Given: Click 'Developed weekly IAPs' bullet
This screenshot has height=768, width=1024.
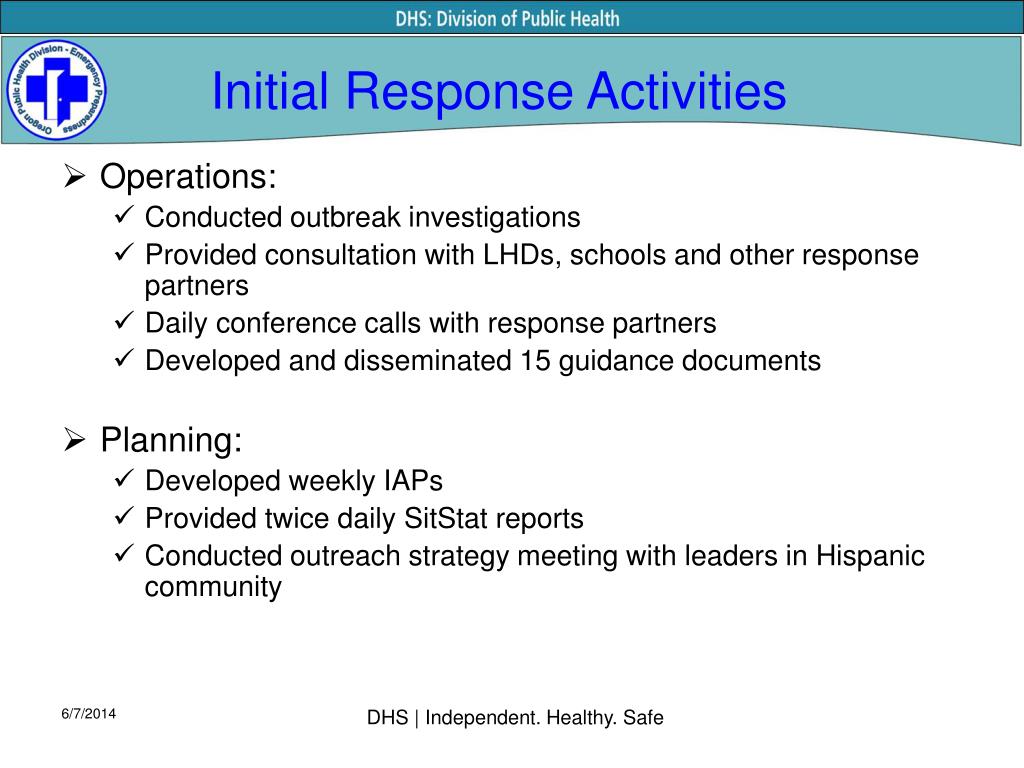Looking at the screenshot, I should [294, 481].
